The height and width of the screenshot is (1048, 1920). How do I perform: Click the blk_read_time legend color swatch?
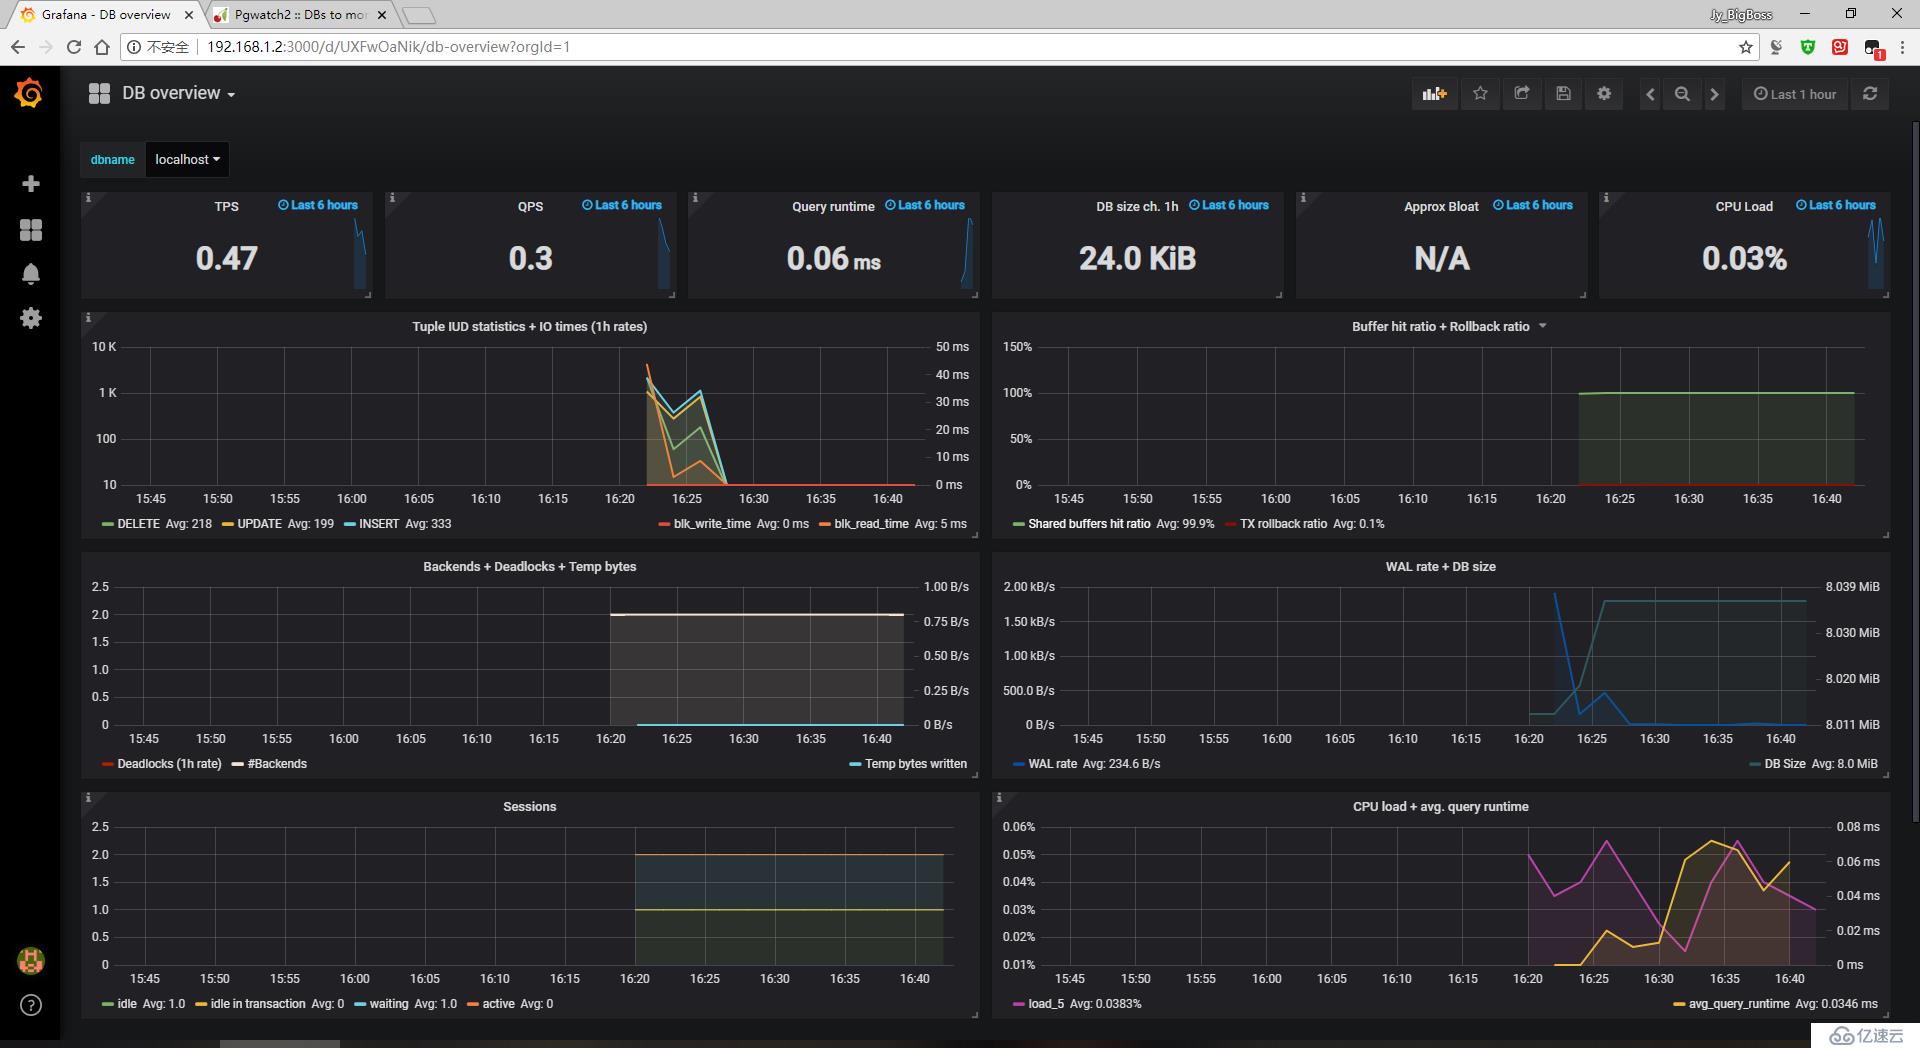[x=824, y=524]
